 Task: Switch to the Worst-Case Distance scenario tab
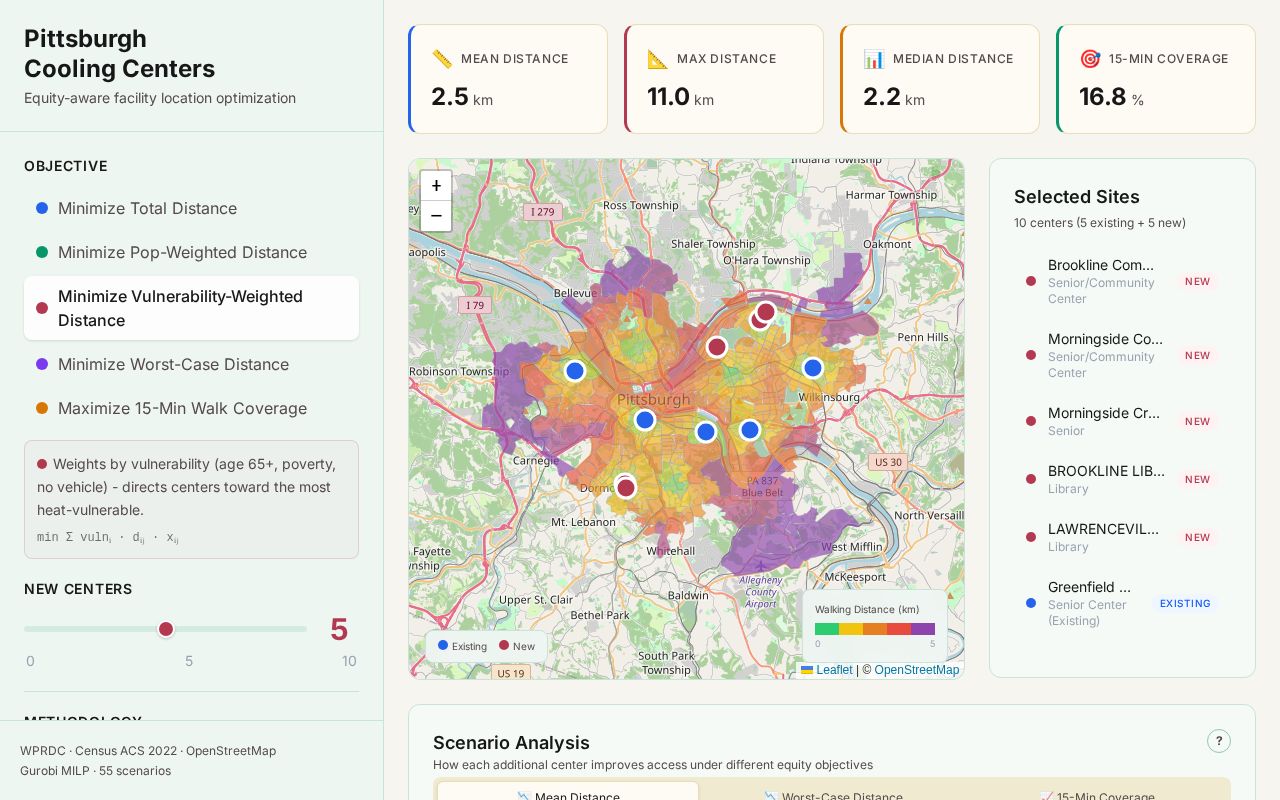[x=833, y=796]
